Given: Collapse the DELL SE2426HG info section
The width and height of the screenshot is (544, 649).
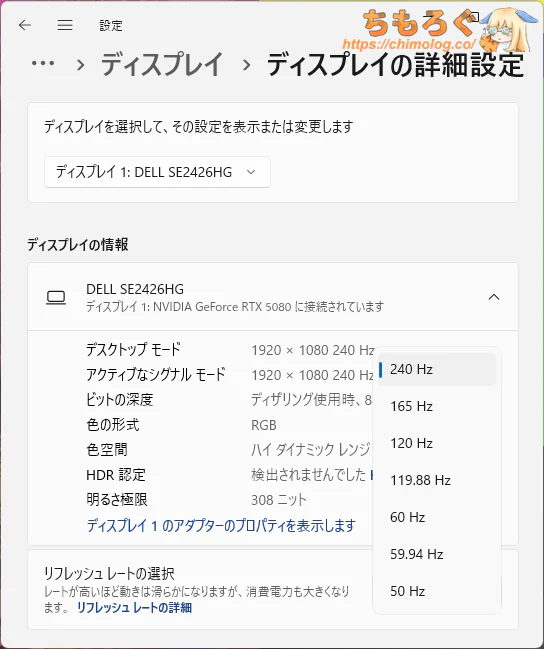Looking at the screenshot, I should [494, 297].
